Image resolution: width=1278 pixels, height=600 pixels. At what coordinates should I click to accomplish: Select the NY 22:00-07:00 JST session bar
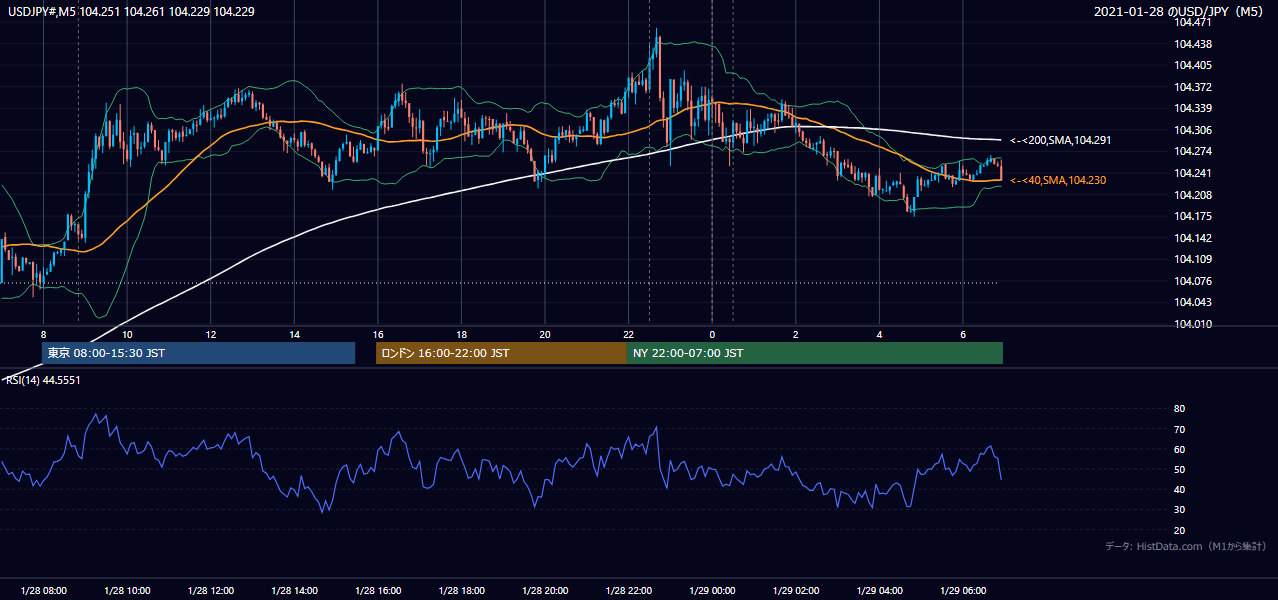pyautogui.click(x=814, y=353)
